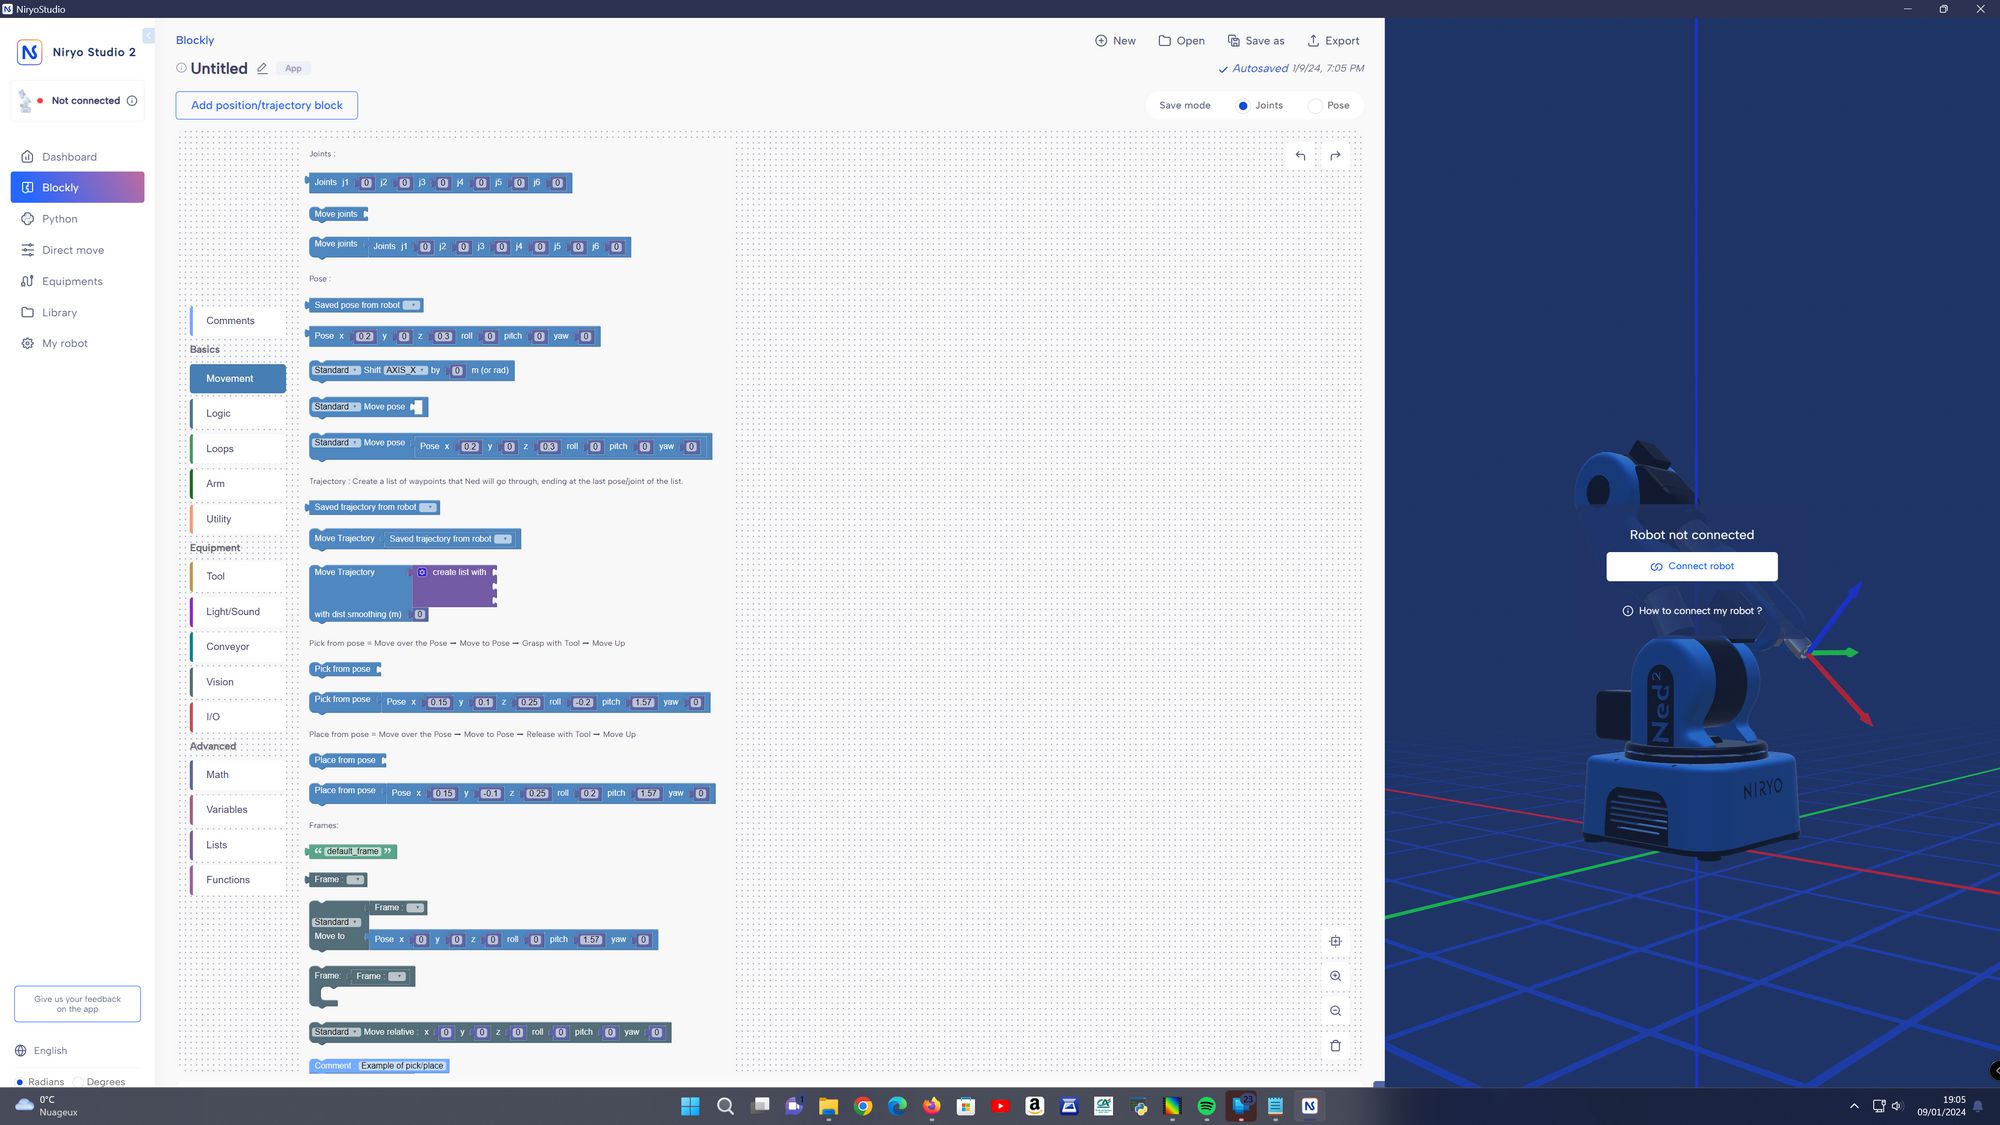Select Blockly in the sidebar
The height and width of the screenshot is (1125, 2000).
pos(77,188)
